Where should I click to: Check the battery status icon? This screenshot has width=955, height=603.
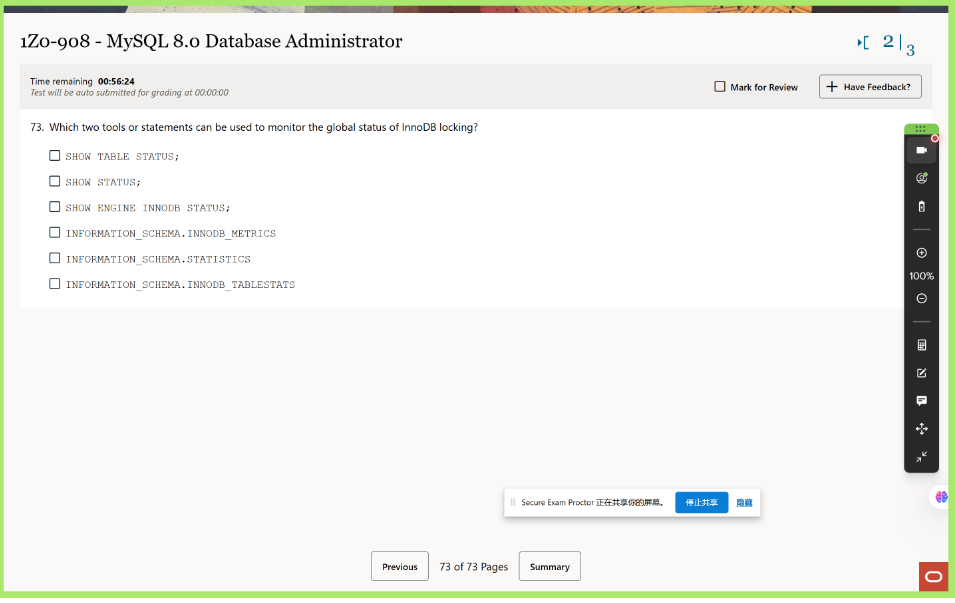922,206
